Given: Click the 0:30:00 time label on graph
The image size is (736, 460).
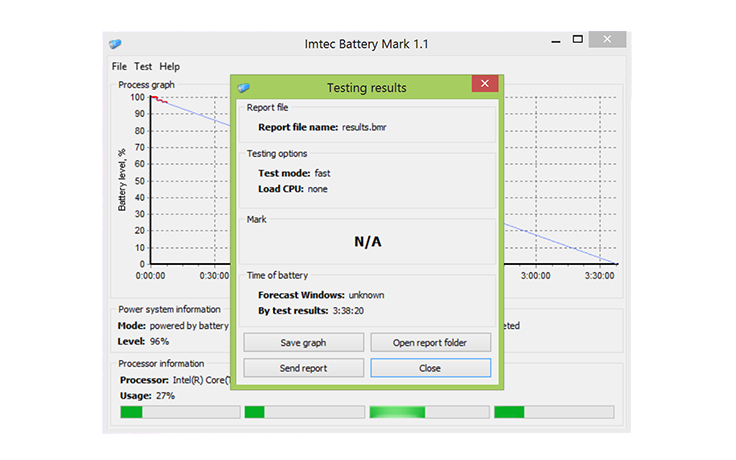Looking at the screenshot, I should click(x=215, y=276).
